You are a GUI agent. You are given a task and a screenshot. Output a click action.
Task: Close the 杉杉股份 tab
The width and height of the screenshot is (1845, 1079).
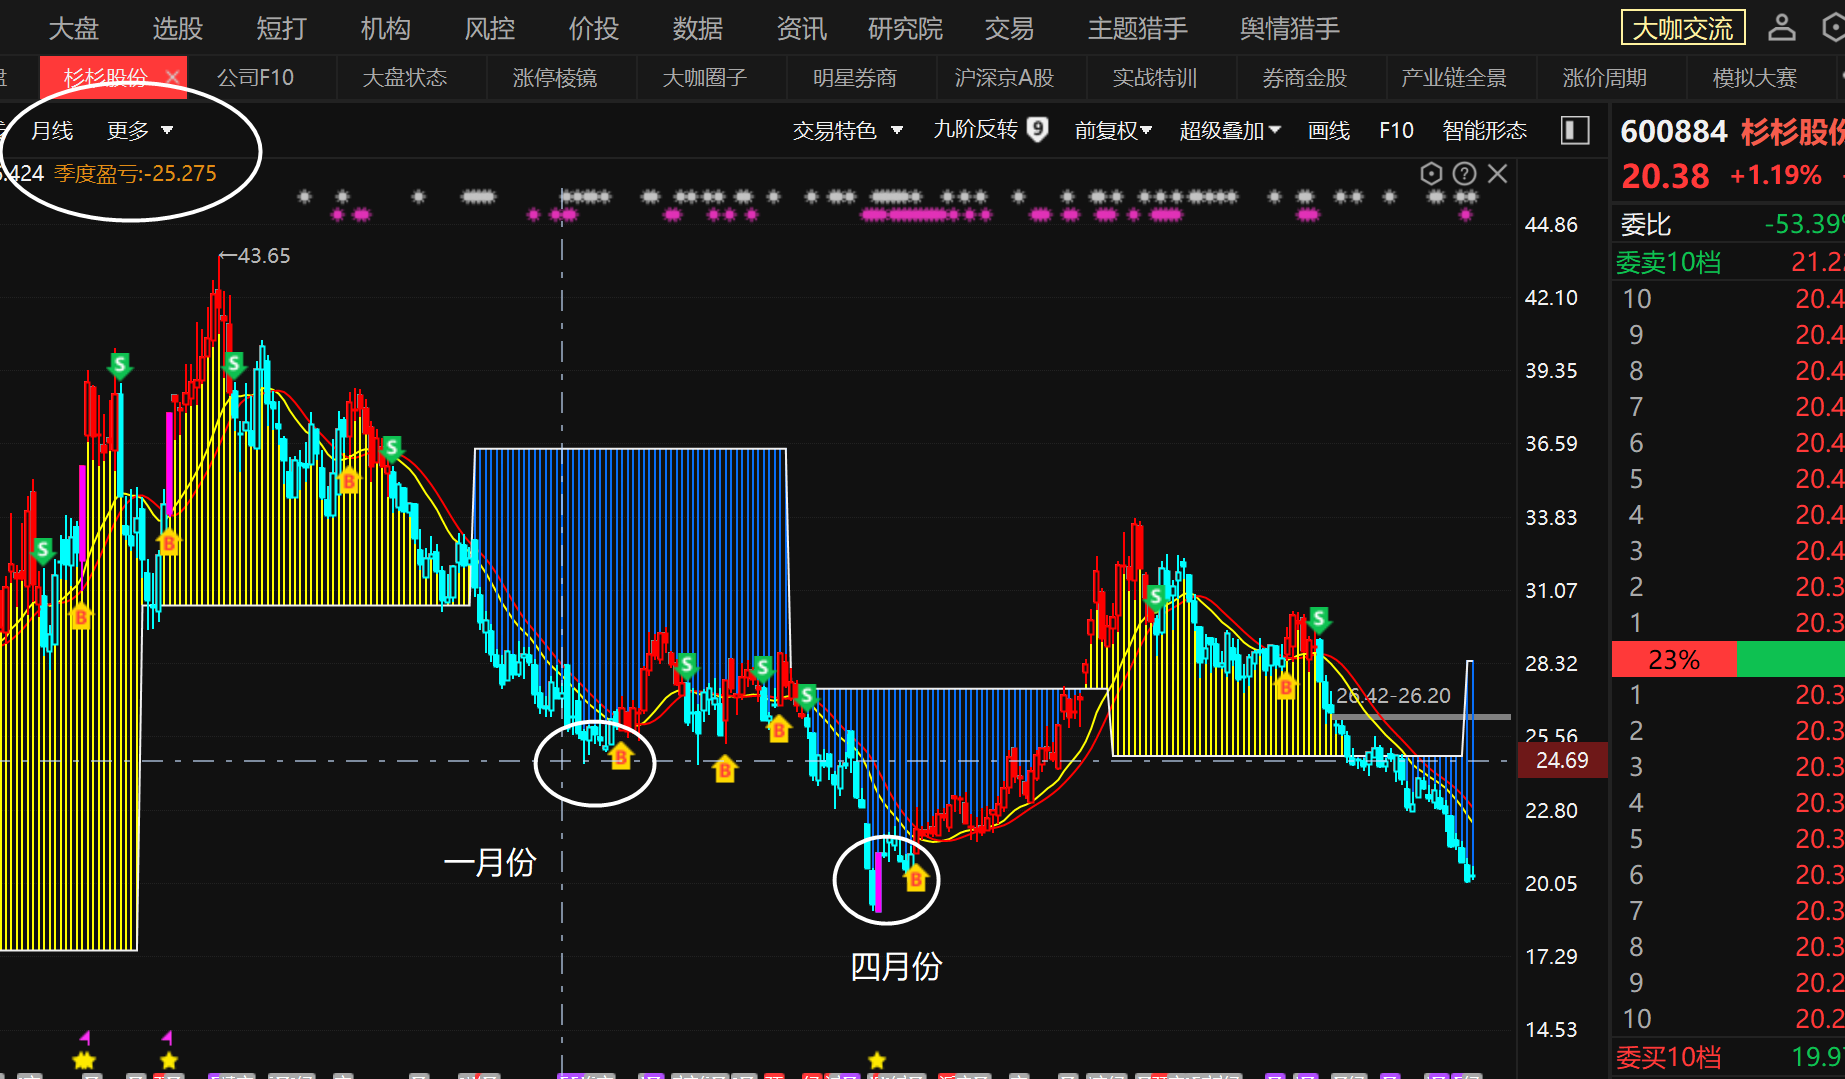(x=172, y=77)
